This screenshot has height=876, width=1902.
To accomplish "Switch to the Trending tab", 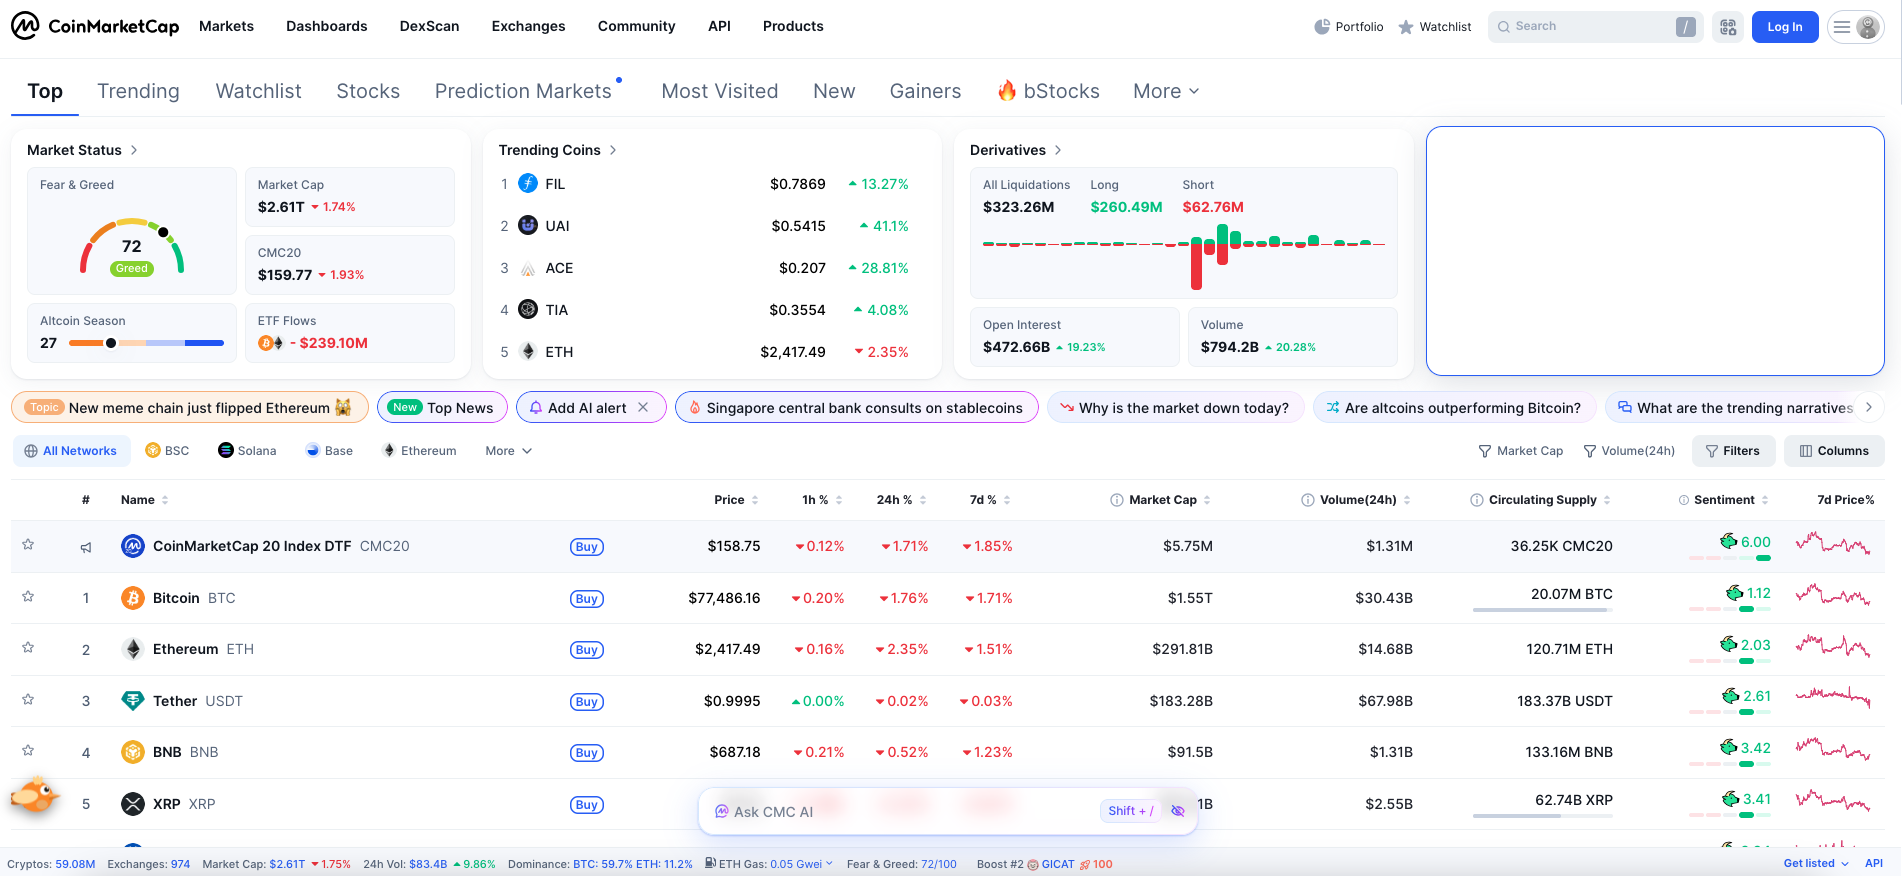I will [x=138, y=91].
